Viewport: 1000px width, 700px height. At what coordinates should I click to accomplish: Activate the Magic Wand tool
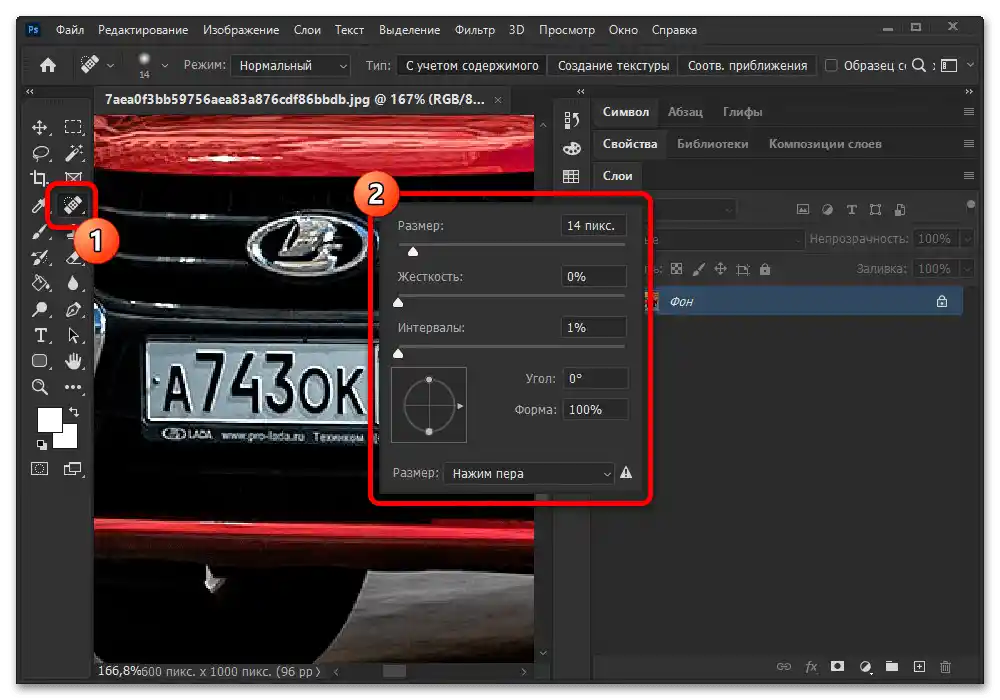(73, 153)
